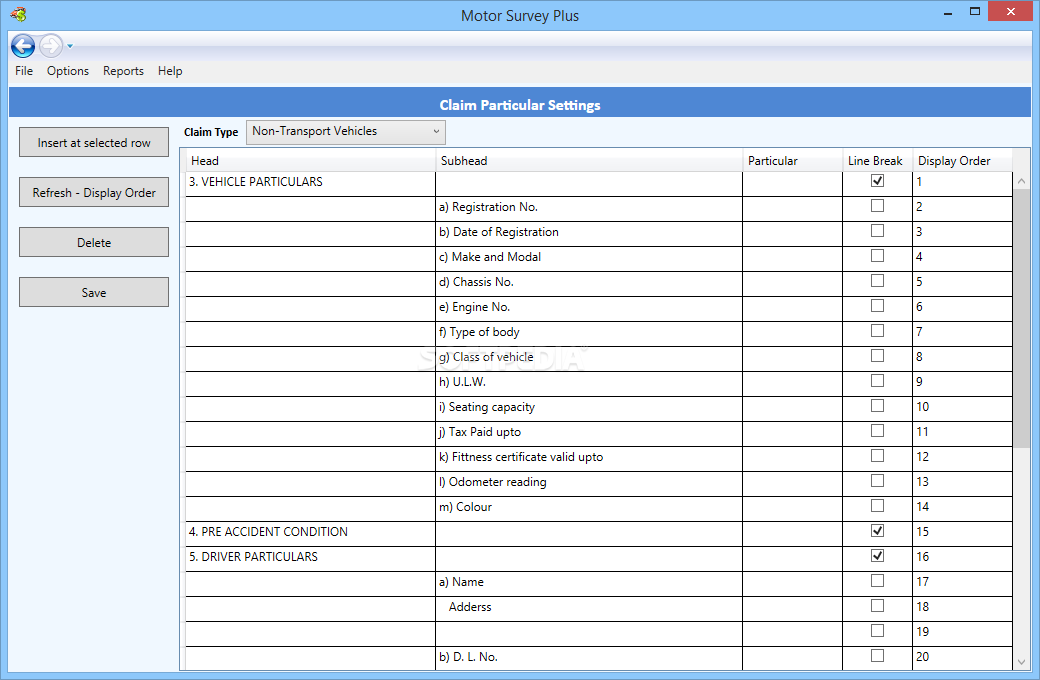Uncheck Line Break for 4. PRE ACCIDENT CONDITION
Screen dimensions: 1040x680
point(877,531)
